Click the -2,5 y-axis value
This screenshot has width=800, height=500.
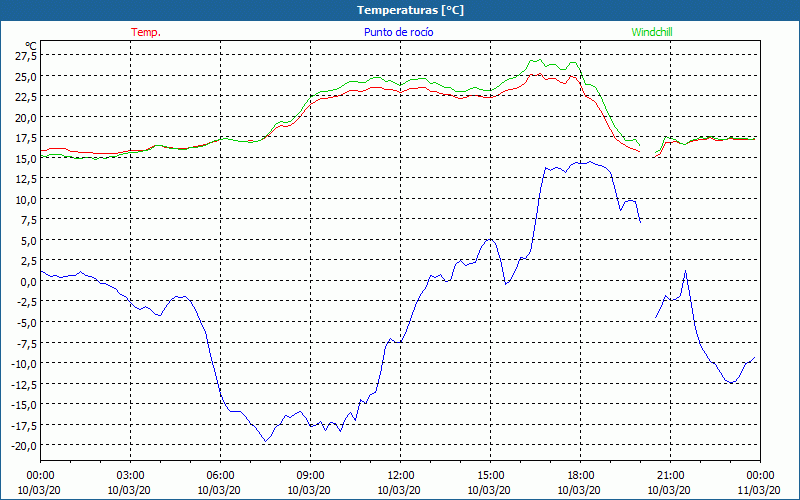(27, 302)
